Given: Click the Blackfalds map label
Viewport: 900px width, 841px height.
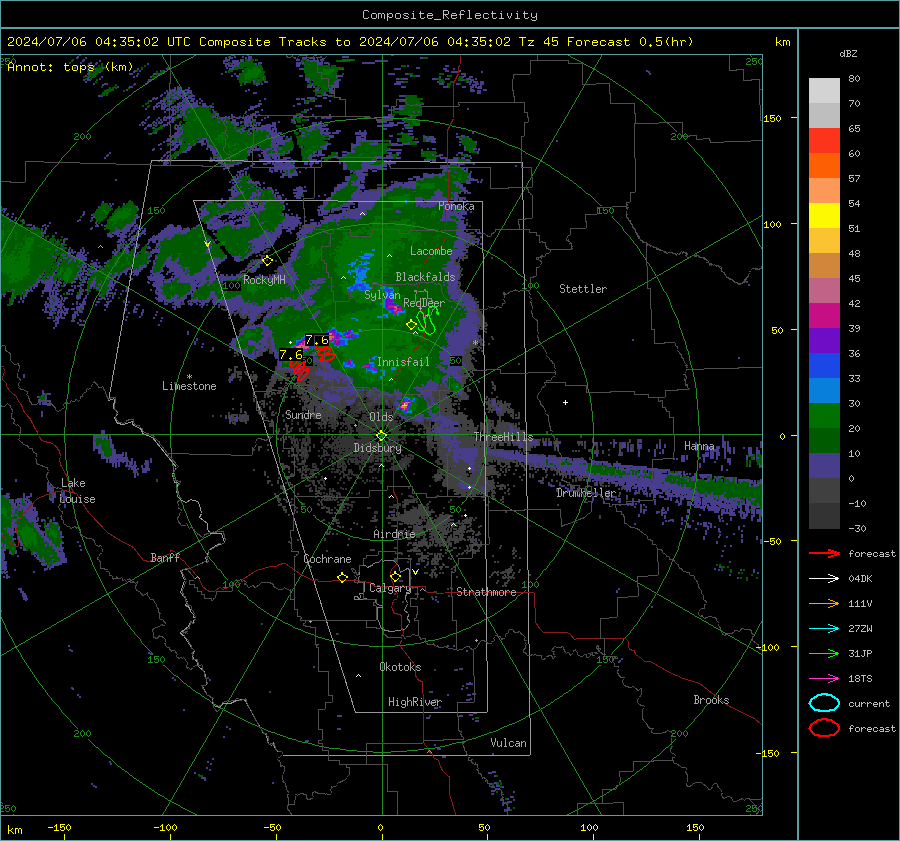Looking at the screenshot, I should coord(425,277).
